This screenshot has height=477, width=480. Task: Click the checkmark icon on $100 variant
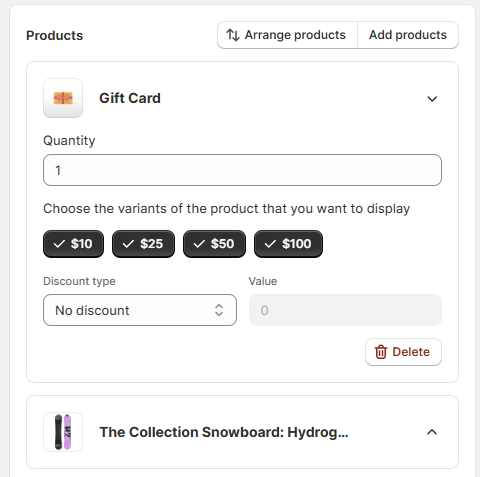[x=270, y=244]
